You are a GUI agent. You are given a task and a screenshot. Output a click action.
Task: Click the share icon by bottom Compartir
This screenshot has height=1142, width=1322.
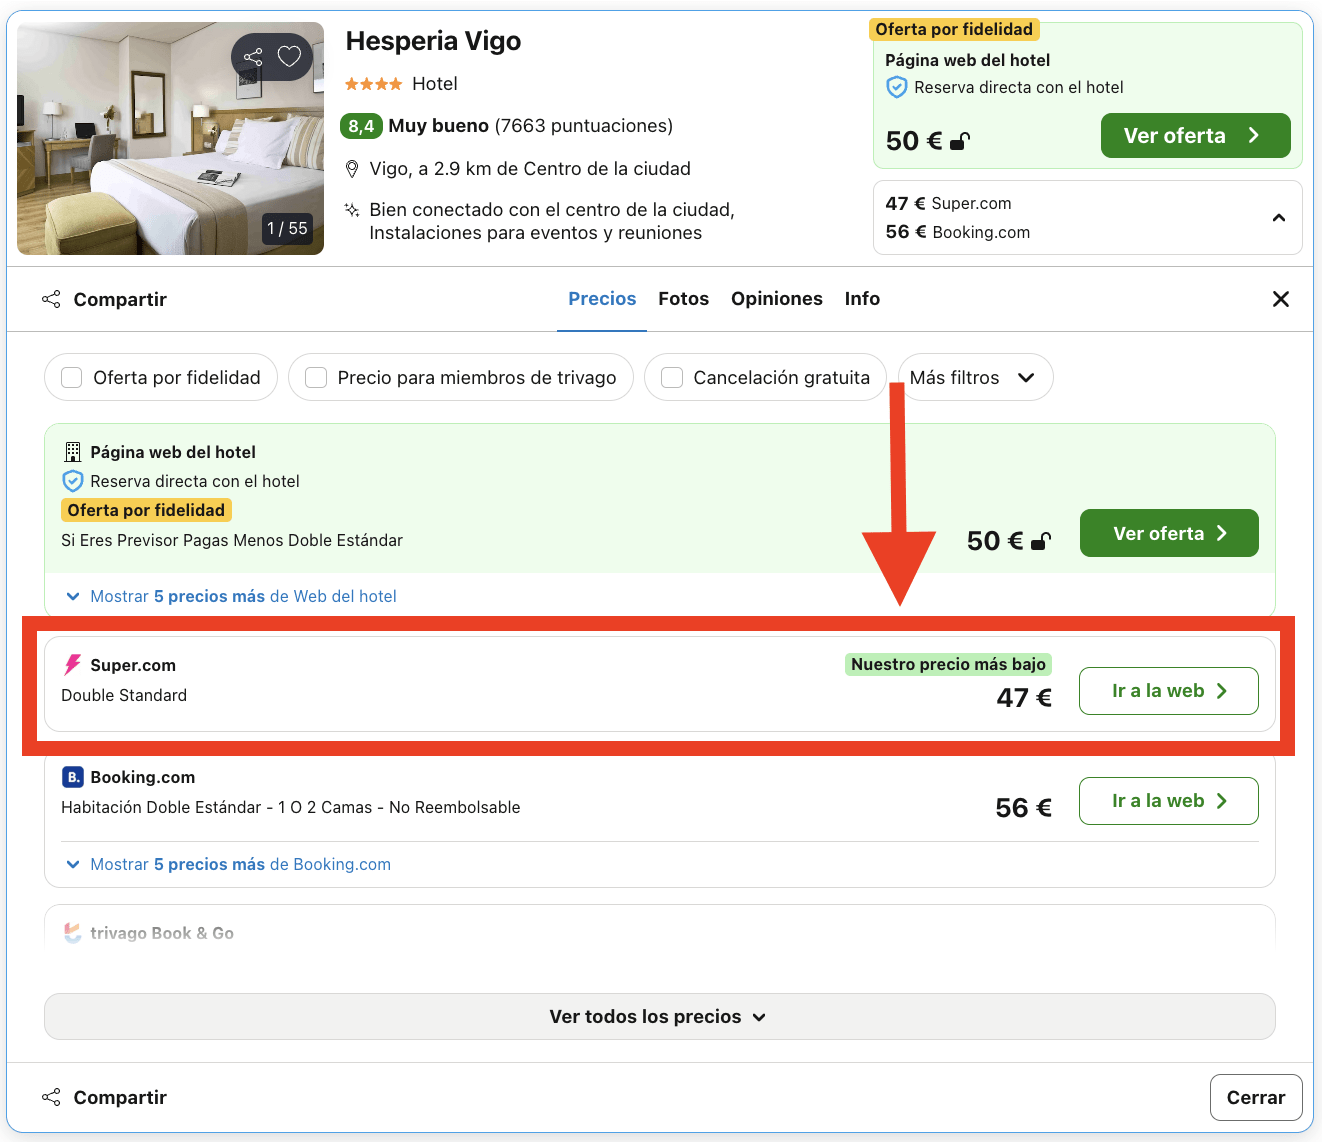point(51,1097)
